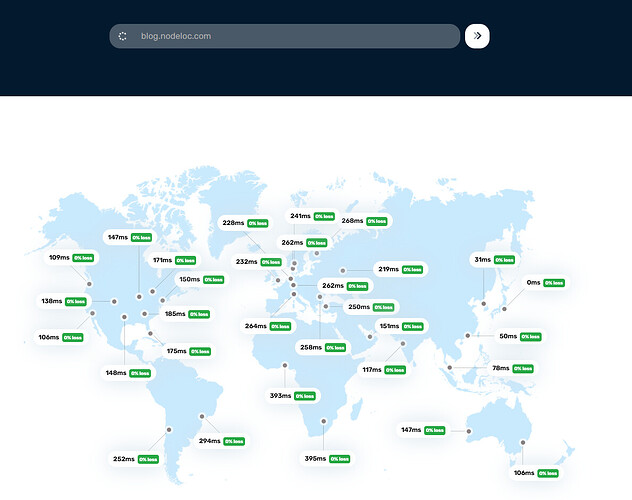632x500 pixels.
Task: Click the 264ms latency label
Action: coord(256,326)
